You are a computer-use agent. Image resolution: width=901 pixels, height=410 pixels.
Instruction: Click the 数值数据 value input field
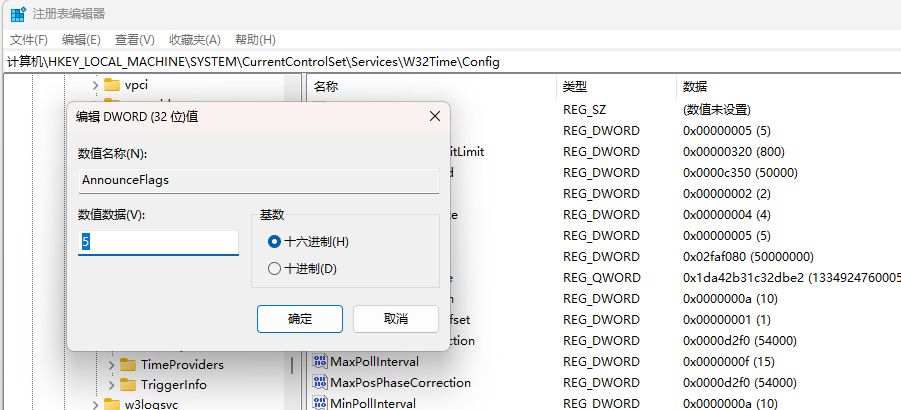[158, 243]
